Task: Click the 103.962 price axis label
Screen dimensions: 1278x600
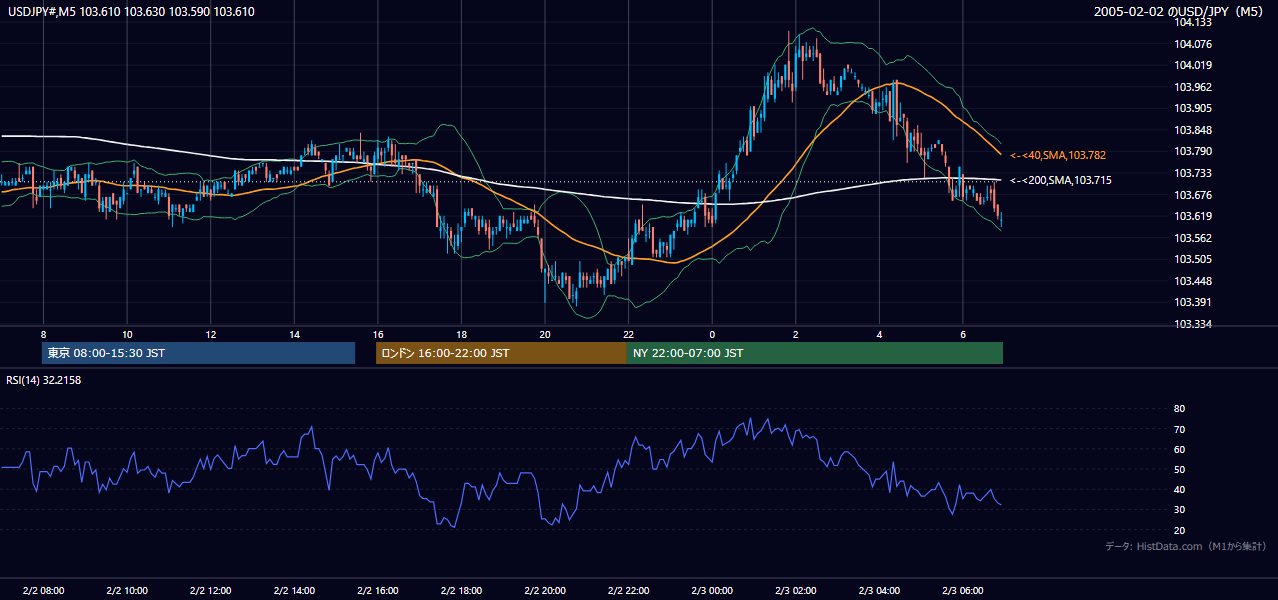Action: (x=1193, y=87)
